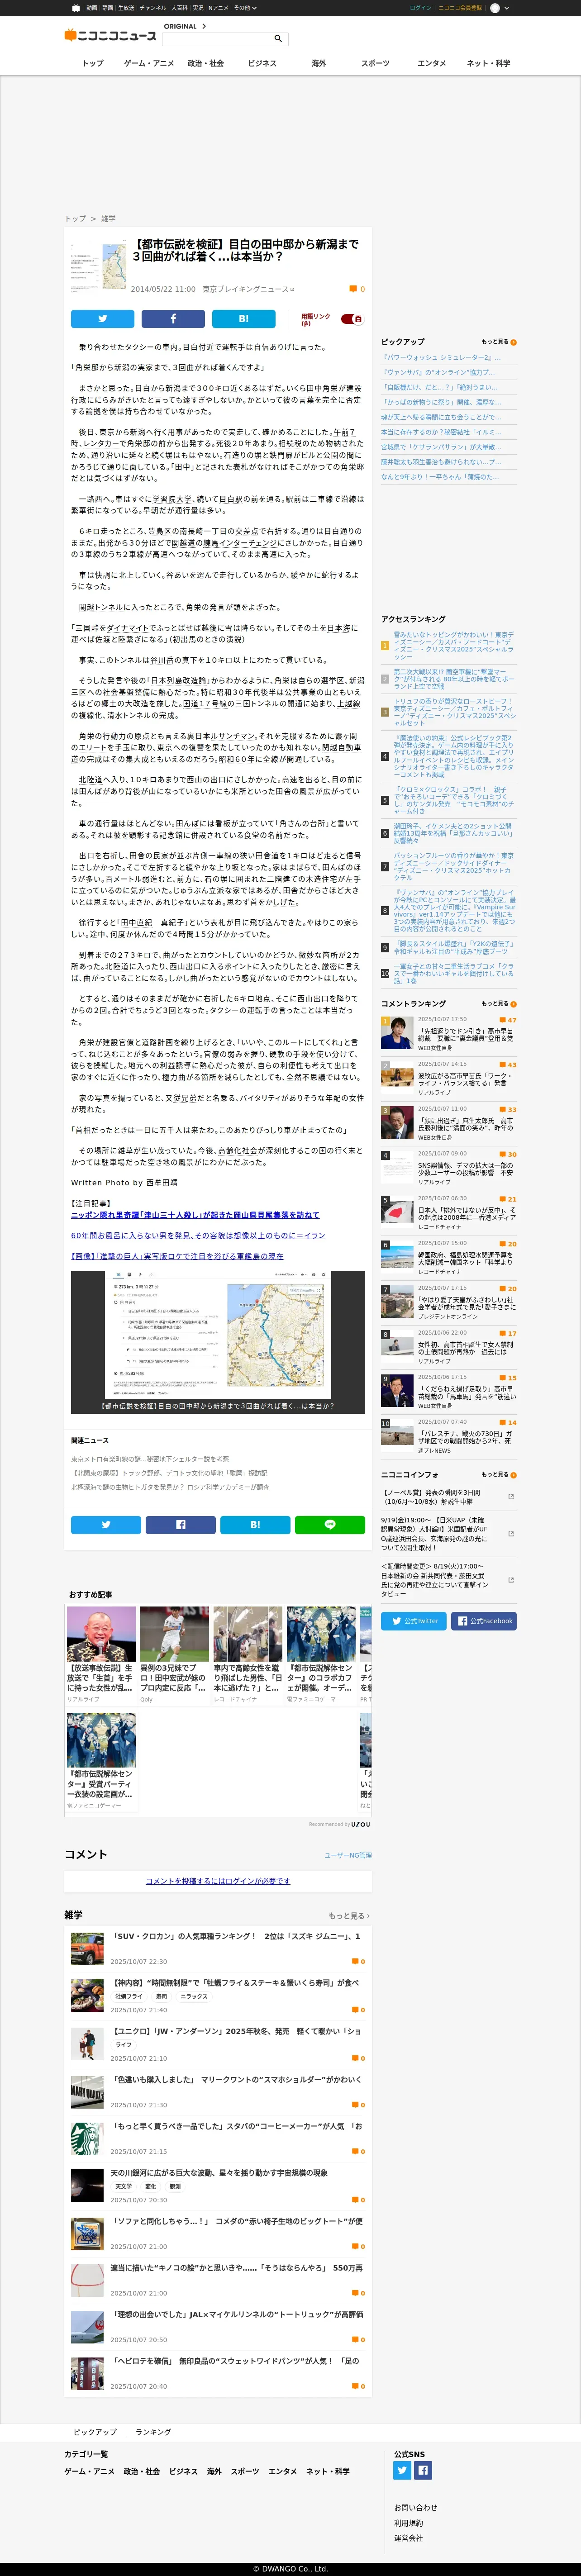Select the ゲーム・アニメ navigation tab
The width and height of the screenshot is (581, 2576).
(149, 63)
